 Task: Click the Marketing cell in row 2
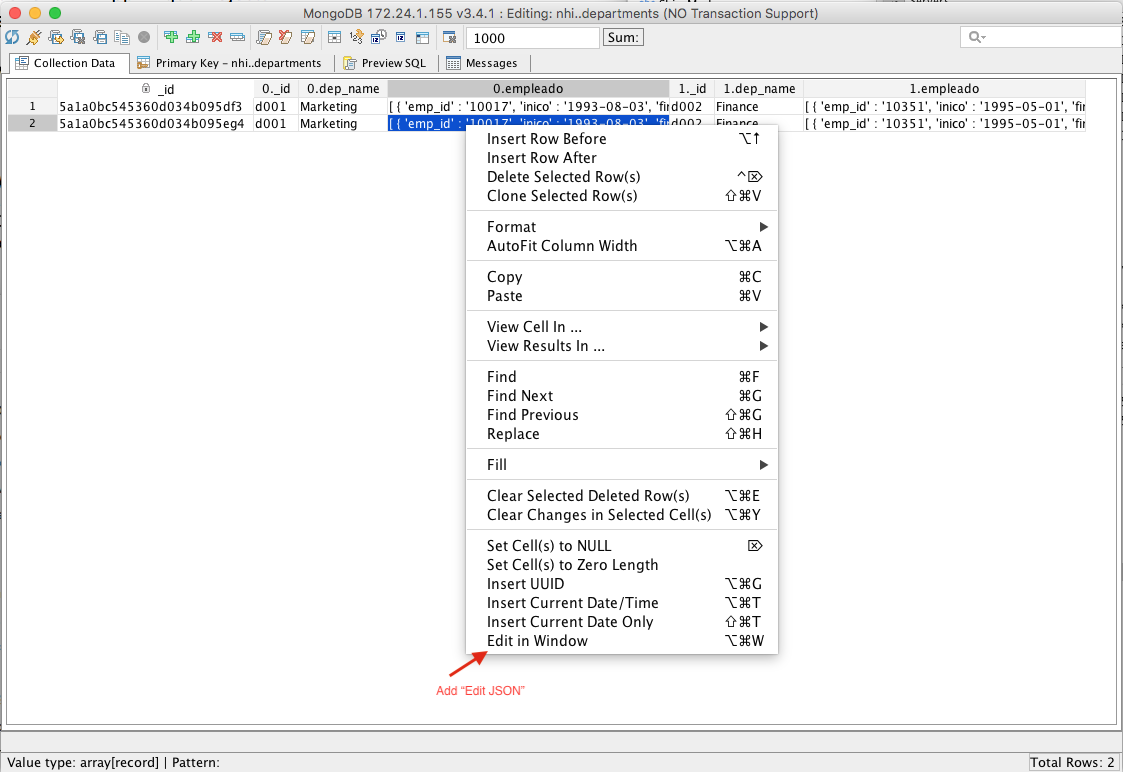343,124
